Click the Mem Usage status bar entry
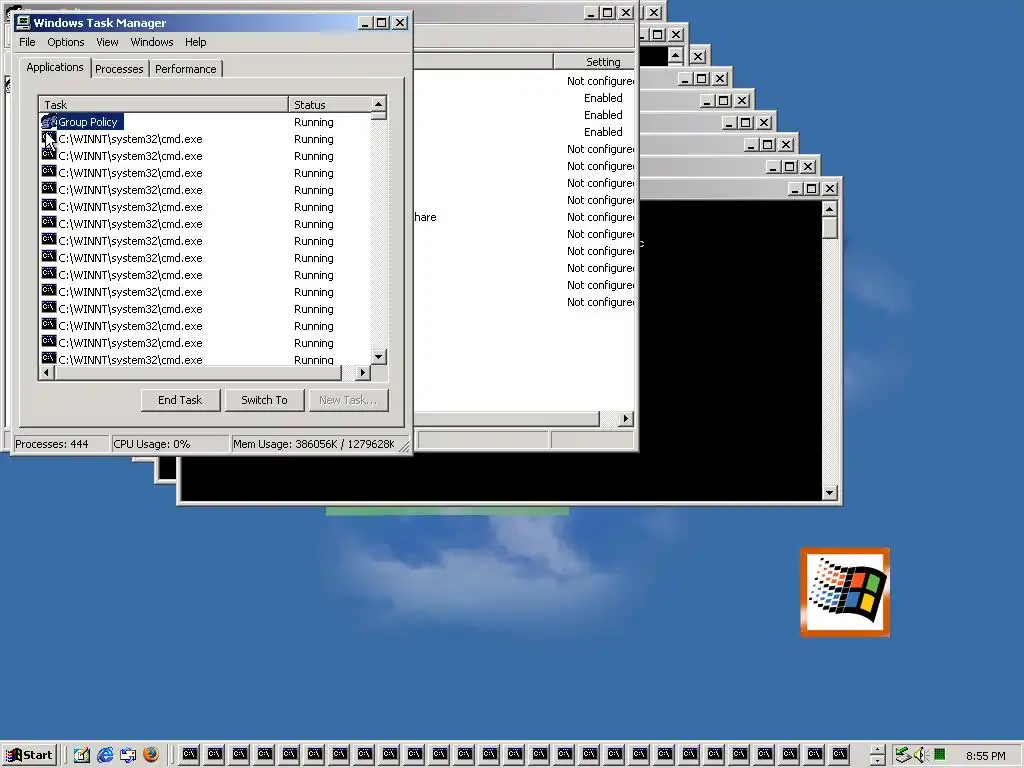This screenshot has height=768, width=1024. tap(315, 444)
